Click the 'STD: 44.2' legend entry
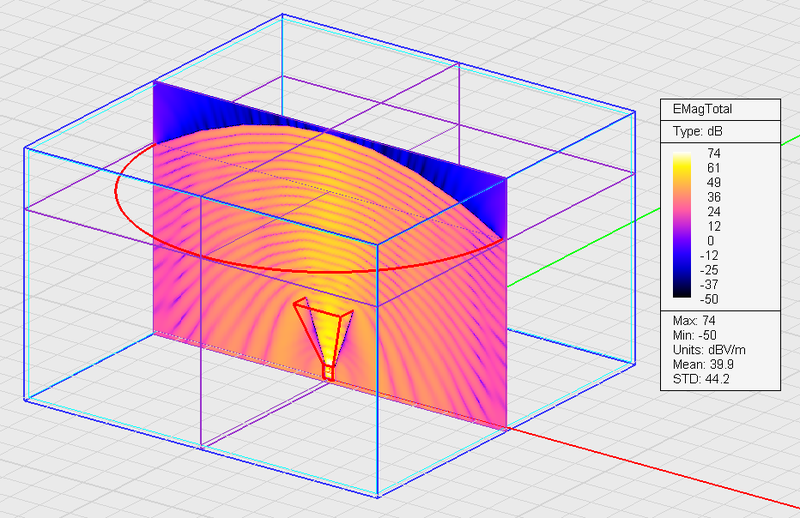 (x=701, y=379)
